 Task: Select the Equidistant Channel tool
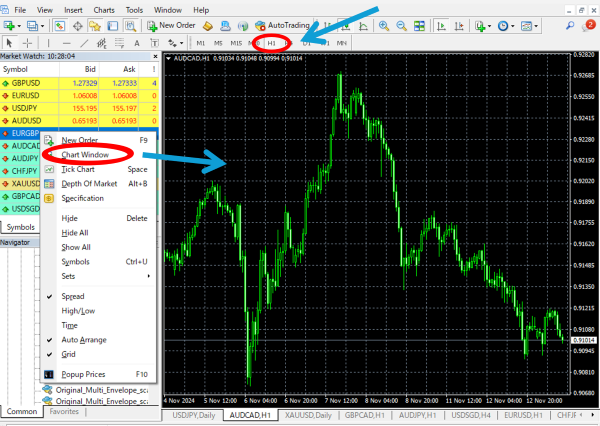(101, 43)
